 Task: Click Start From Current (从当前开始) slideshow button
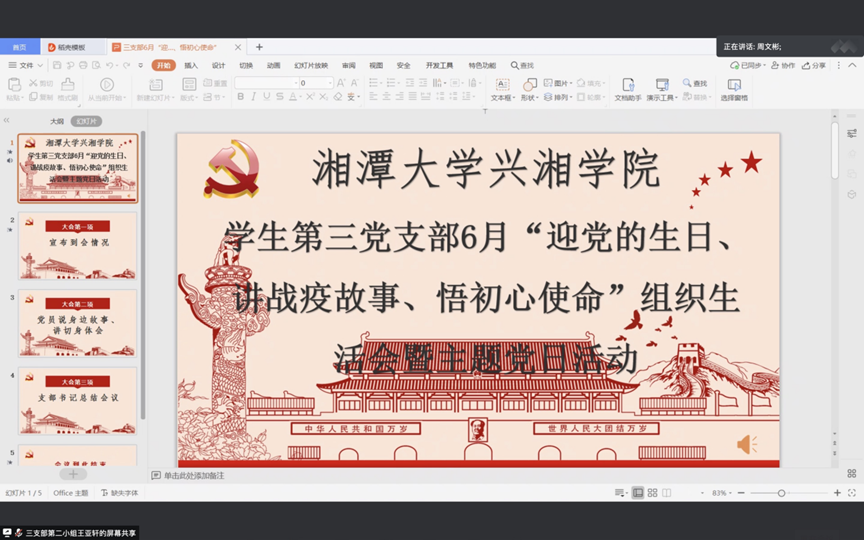pyautogui.click(x=107, y=89)
